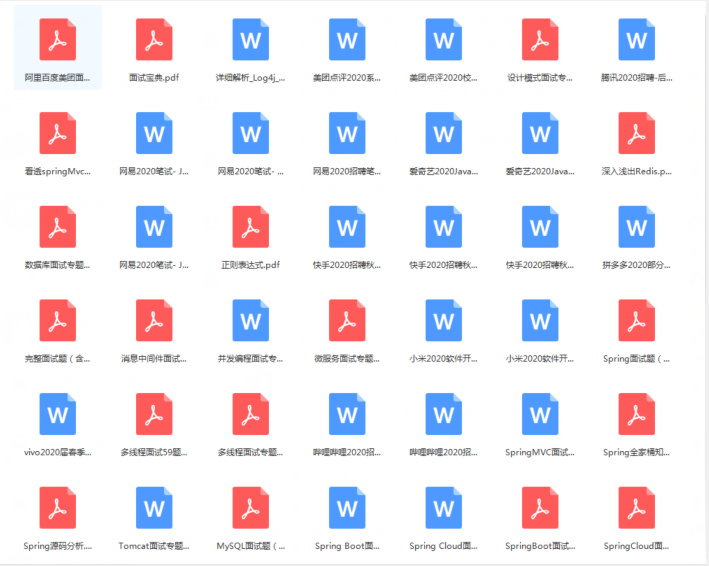The width and height of the screenshot is (709, 566).
Task: Select the Spring面试题（... PDF icon
Action: 637,320
